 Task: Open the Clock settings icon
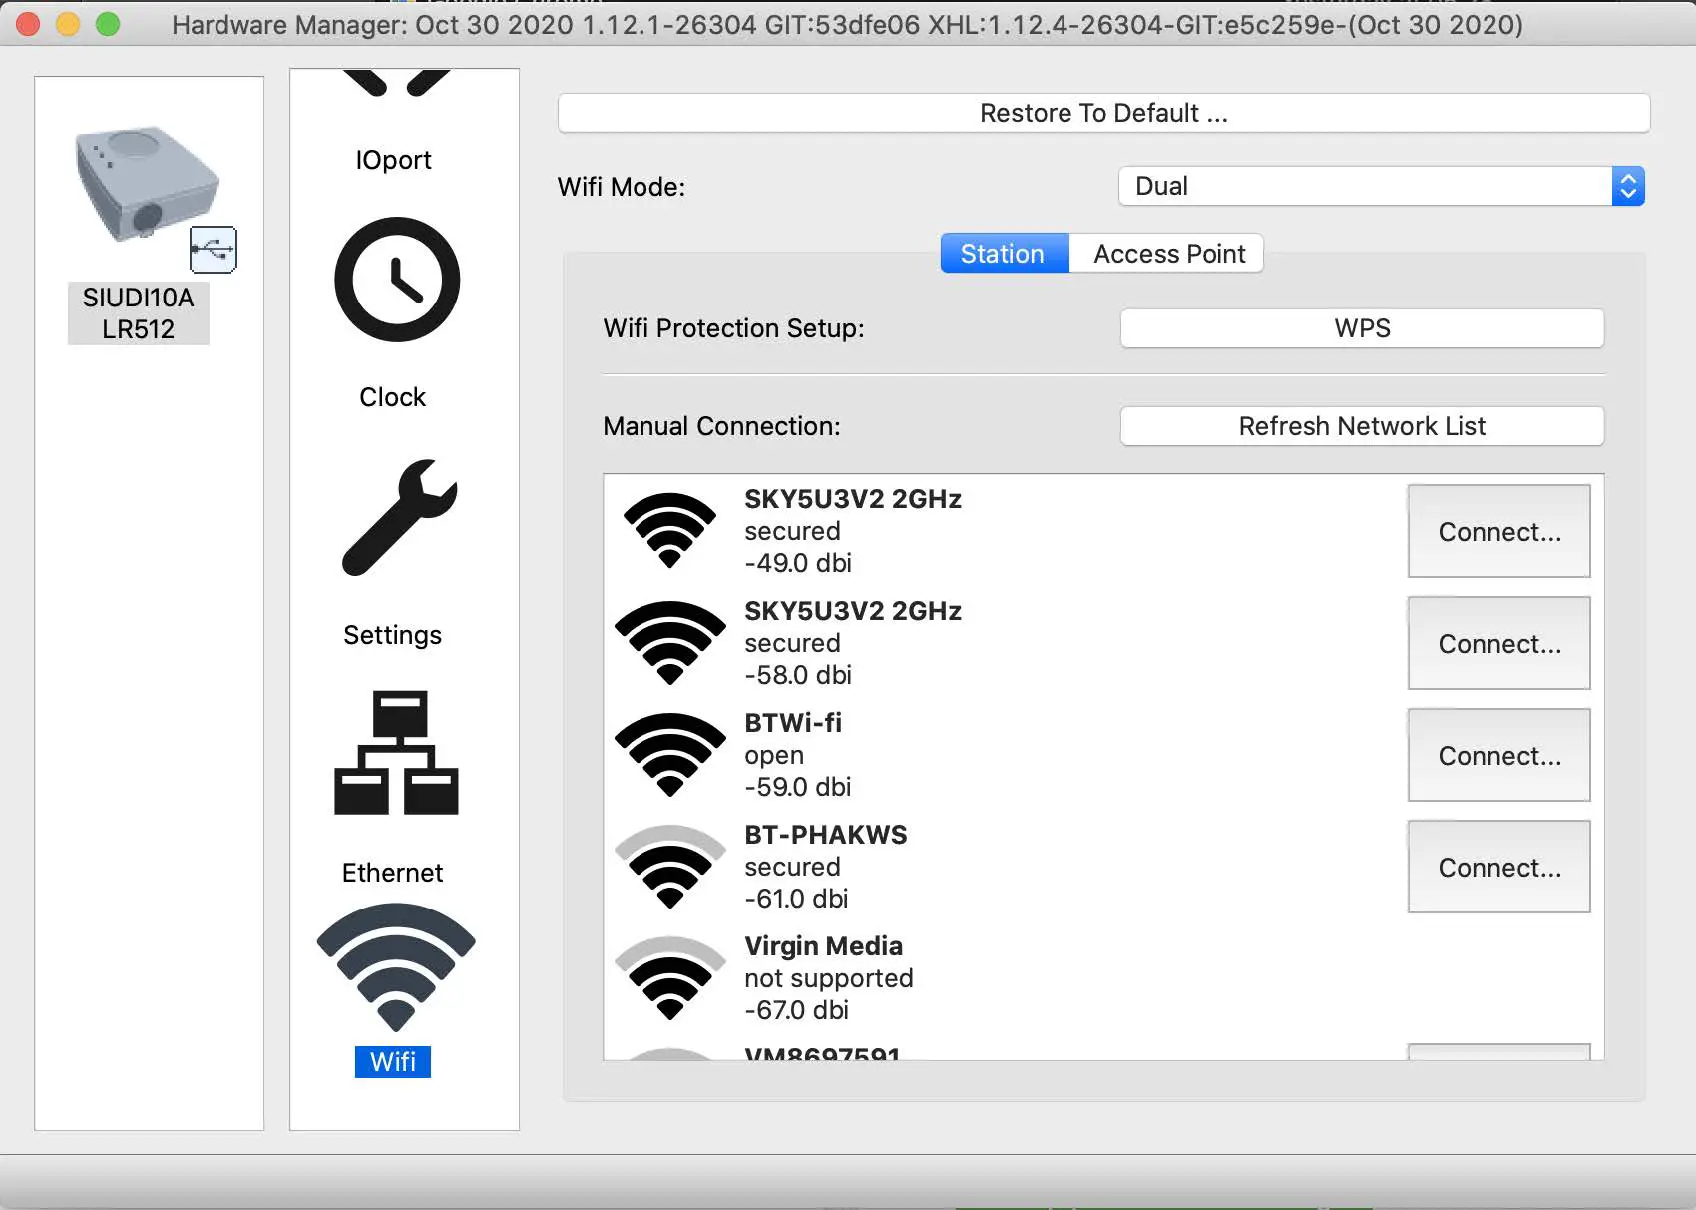[x=393, y=281]
